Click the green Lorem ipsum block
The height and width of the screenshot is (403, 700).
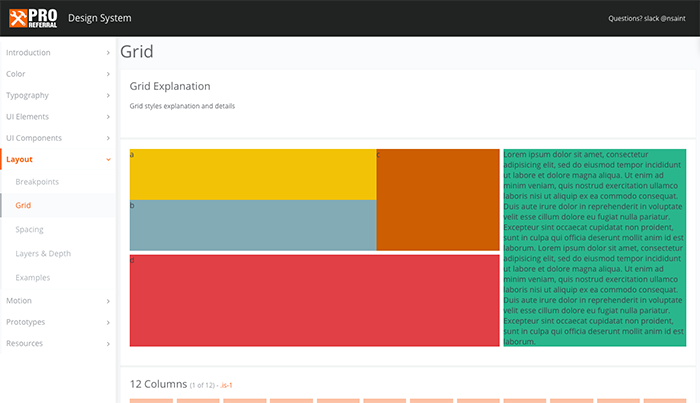595,248
